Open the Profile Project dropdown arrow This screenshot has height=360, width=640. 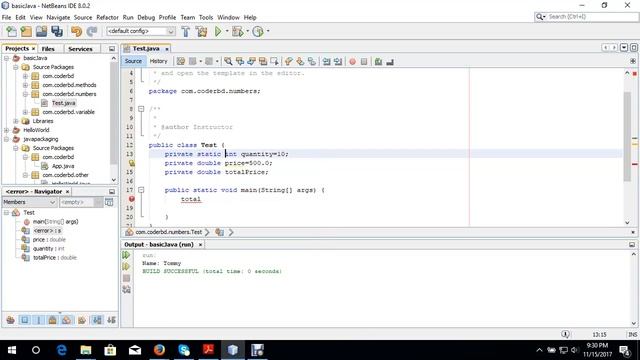268,31
